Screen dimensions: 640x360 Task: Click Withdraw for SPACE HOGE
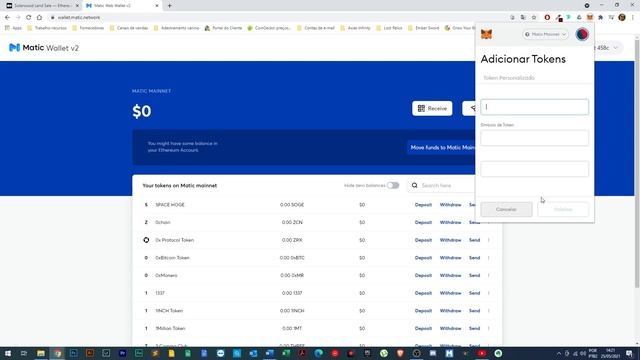click(x=450, y=204)
